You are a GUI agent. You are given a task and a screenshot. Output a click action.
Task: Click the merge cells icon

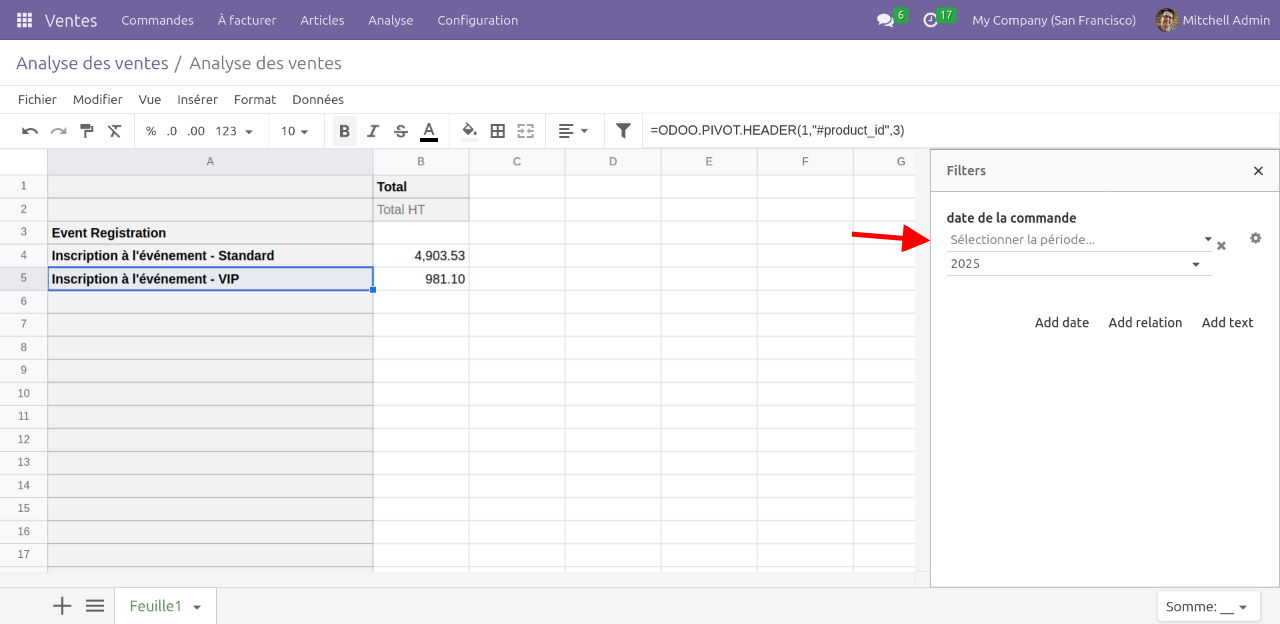[x=526, y=131]
